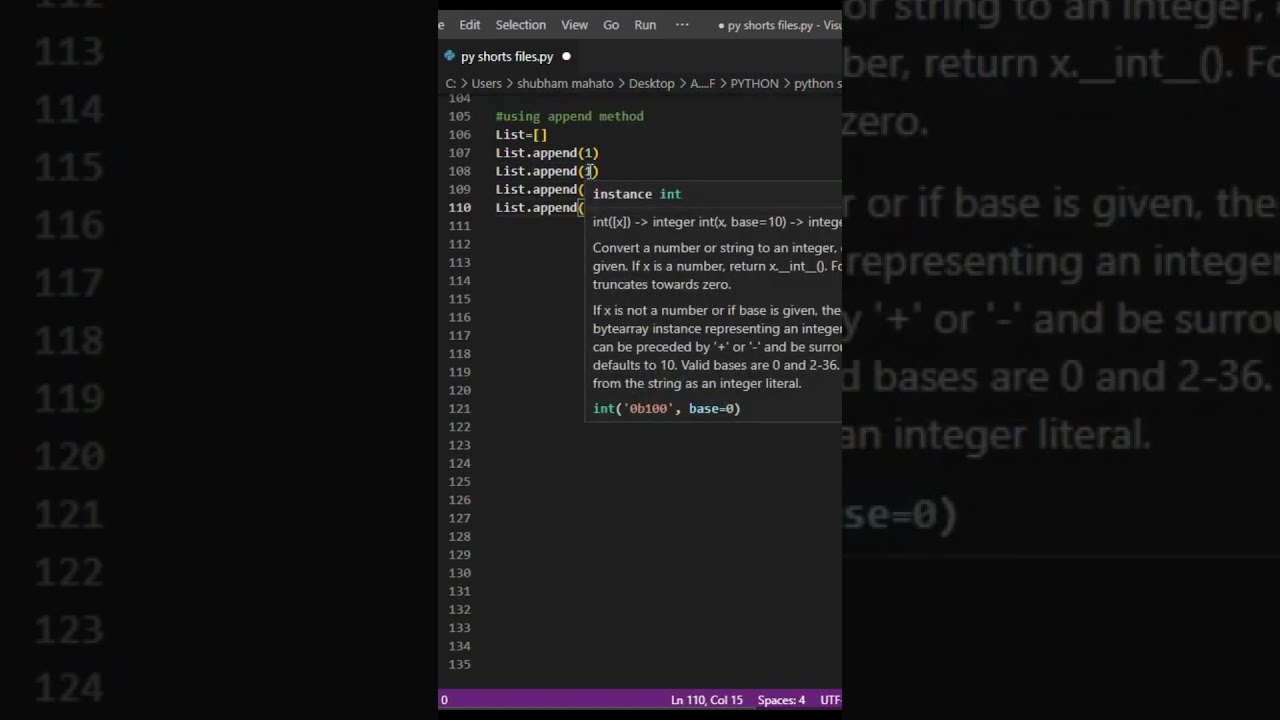Open the View menu
Image resolution: width=1280 pixels, height=720 pixels.
574,25
